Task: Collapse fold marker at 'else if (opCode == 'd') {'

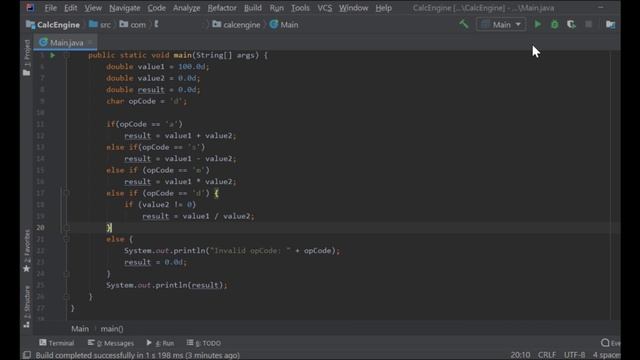Action: tap(66, 193)
